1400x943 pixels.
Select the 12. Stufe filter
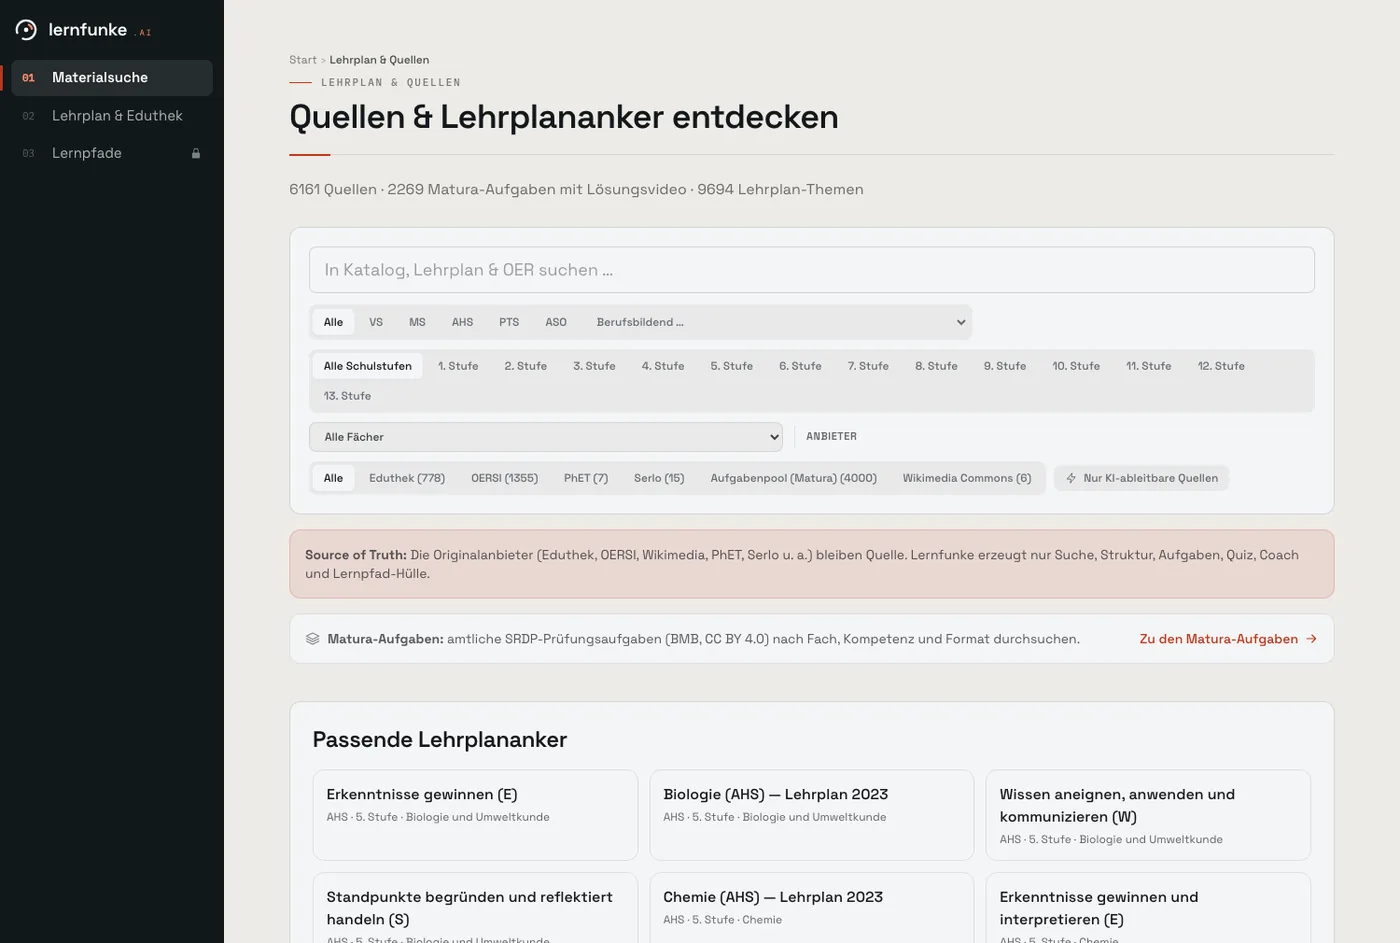1221,366
